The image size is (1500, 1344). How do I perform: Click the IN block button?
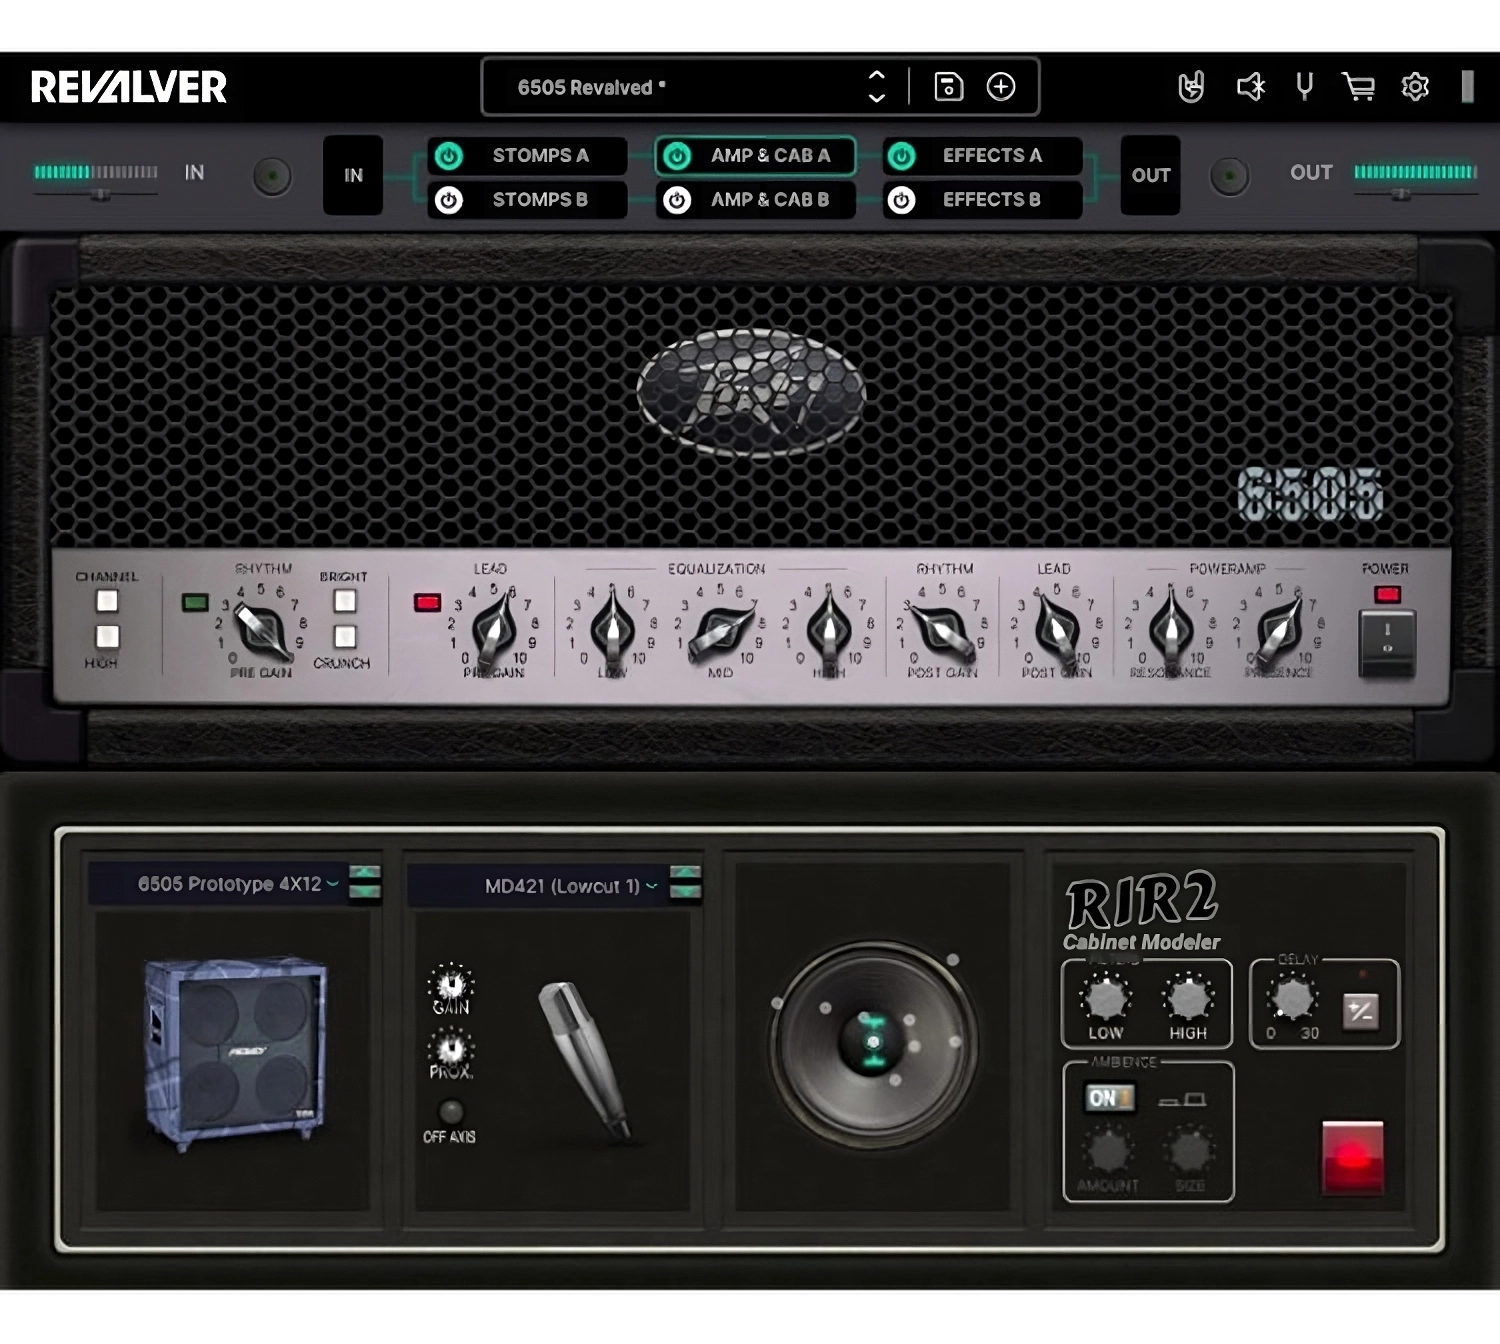[x=353, y=176]
